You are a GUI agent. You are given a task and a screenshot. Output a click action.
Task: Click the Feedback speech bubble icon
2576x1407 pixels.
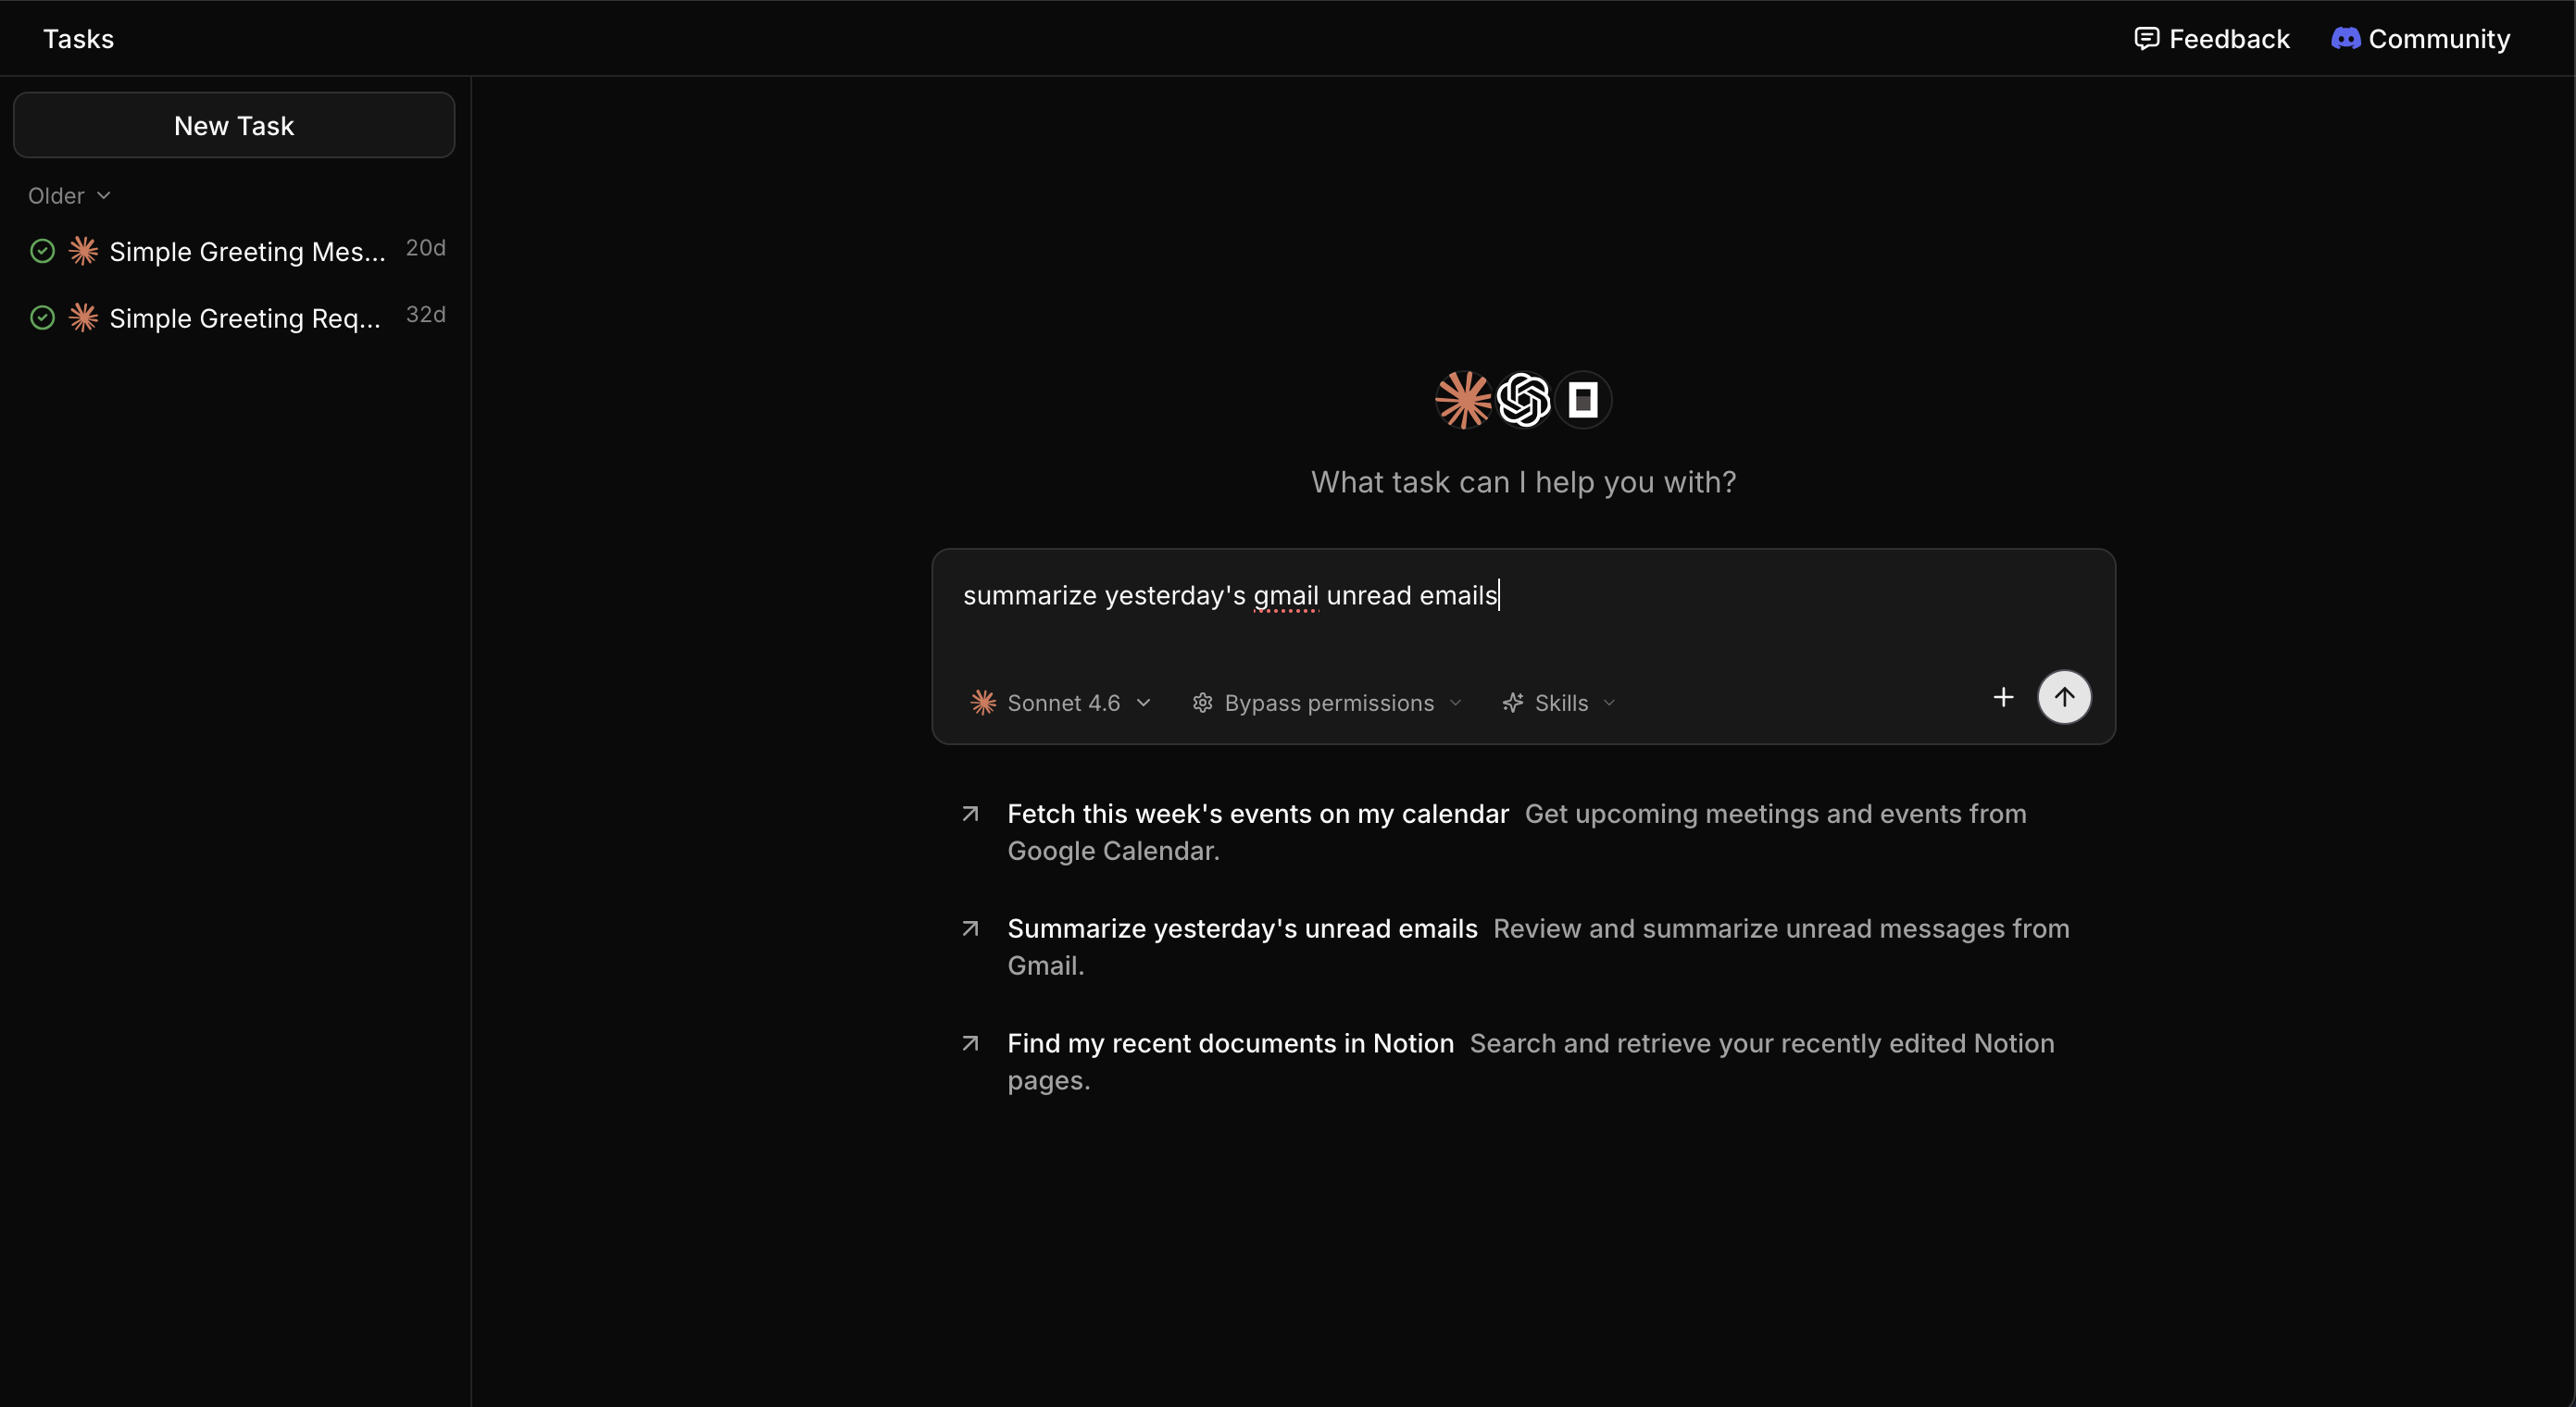(x=2146, y=39)
